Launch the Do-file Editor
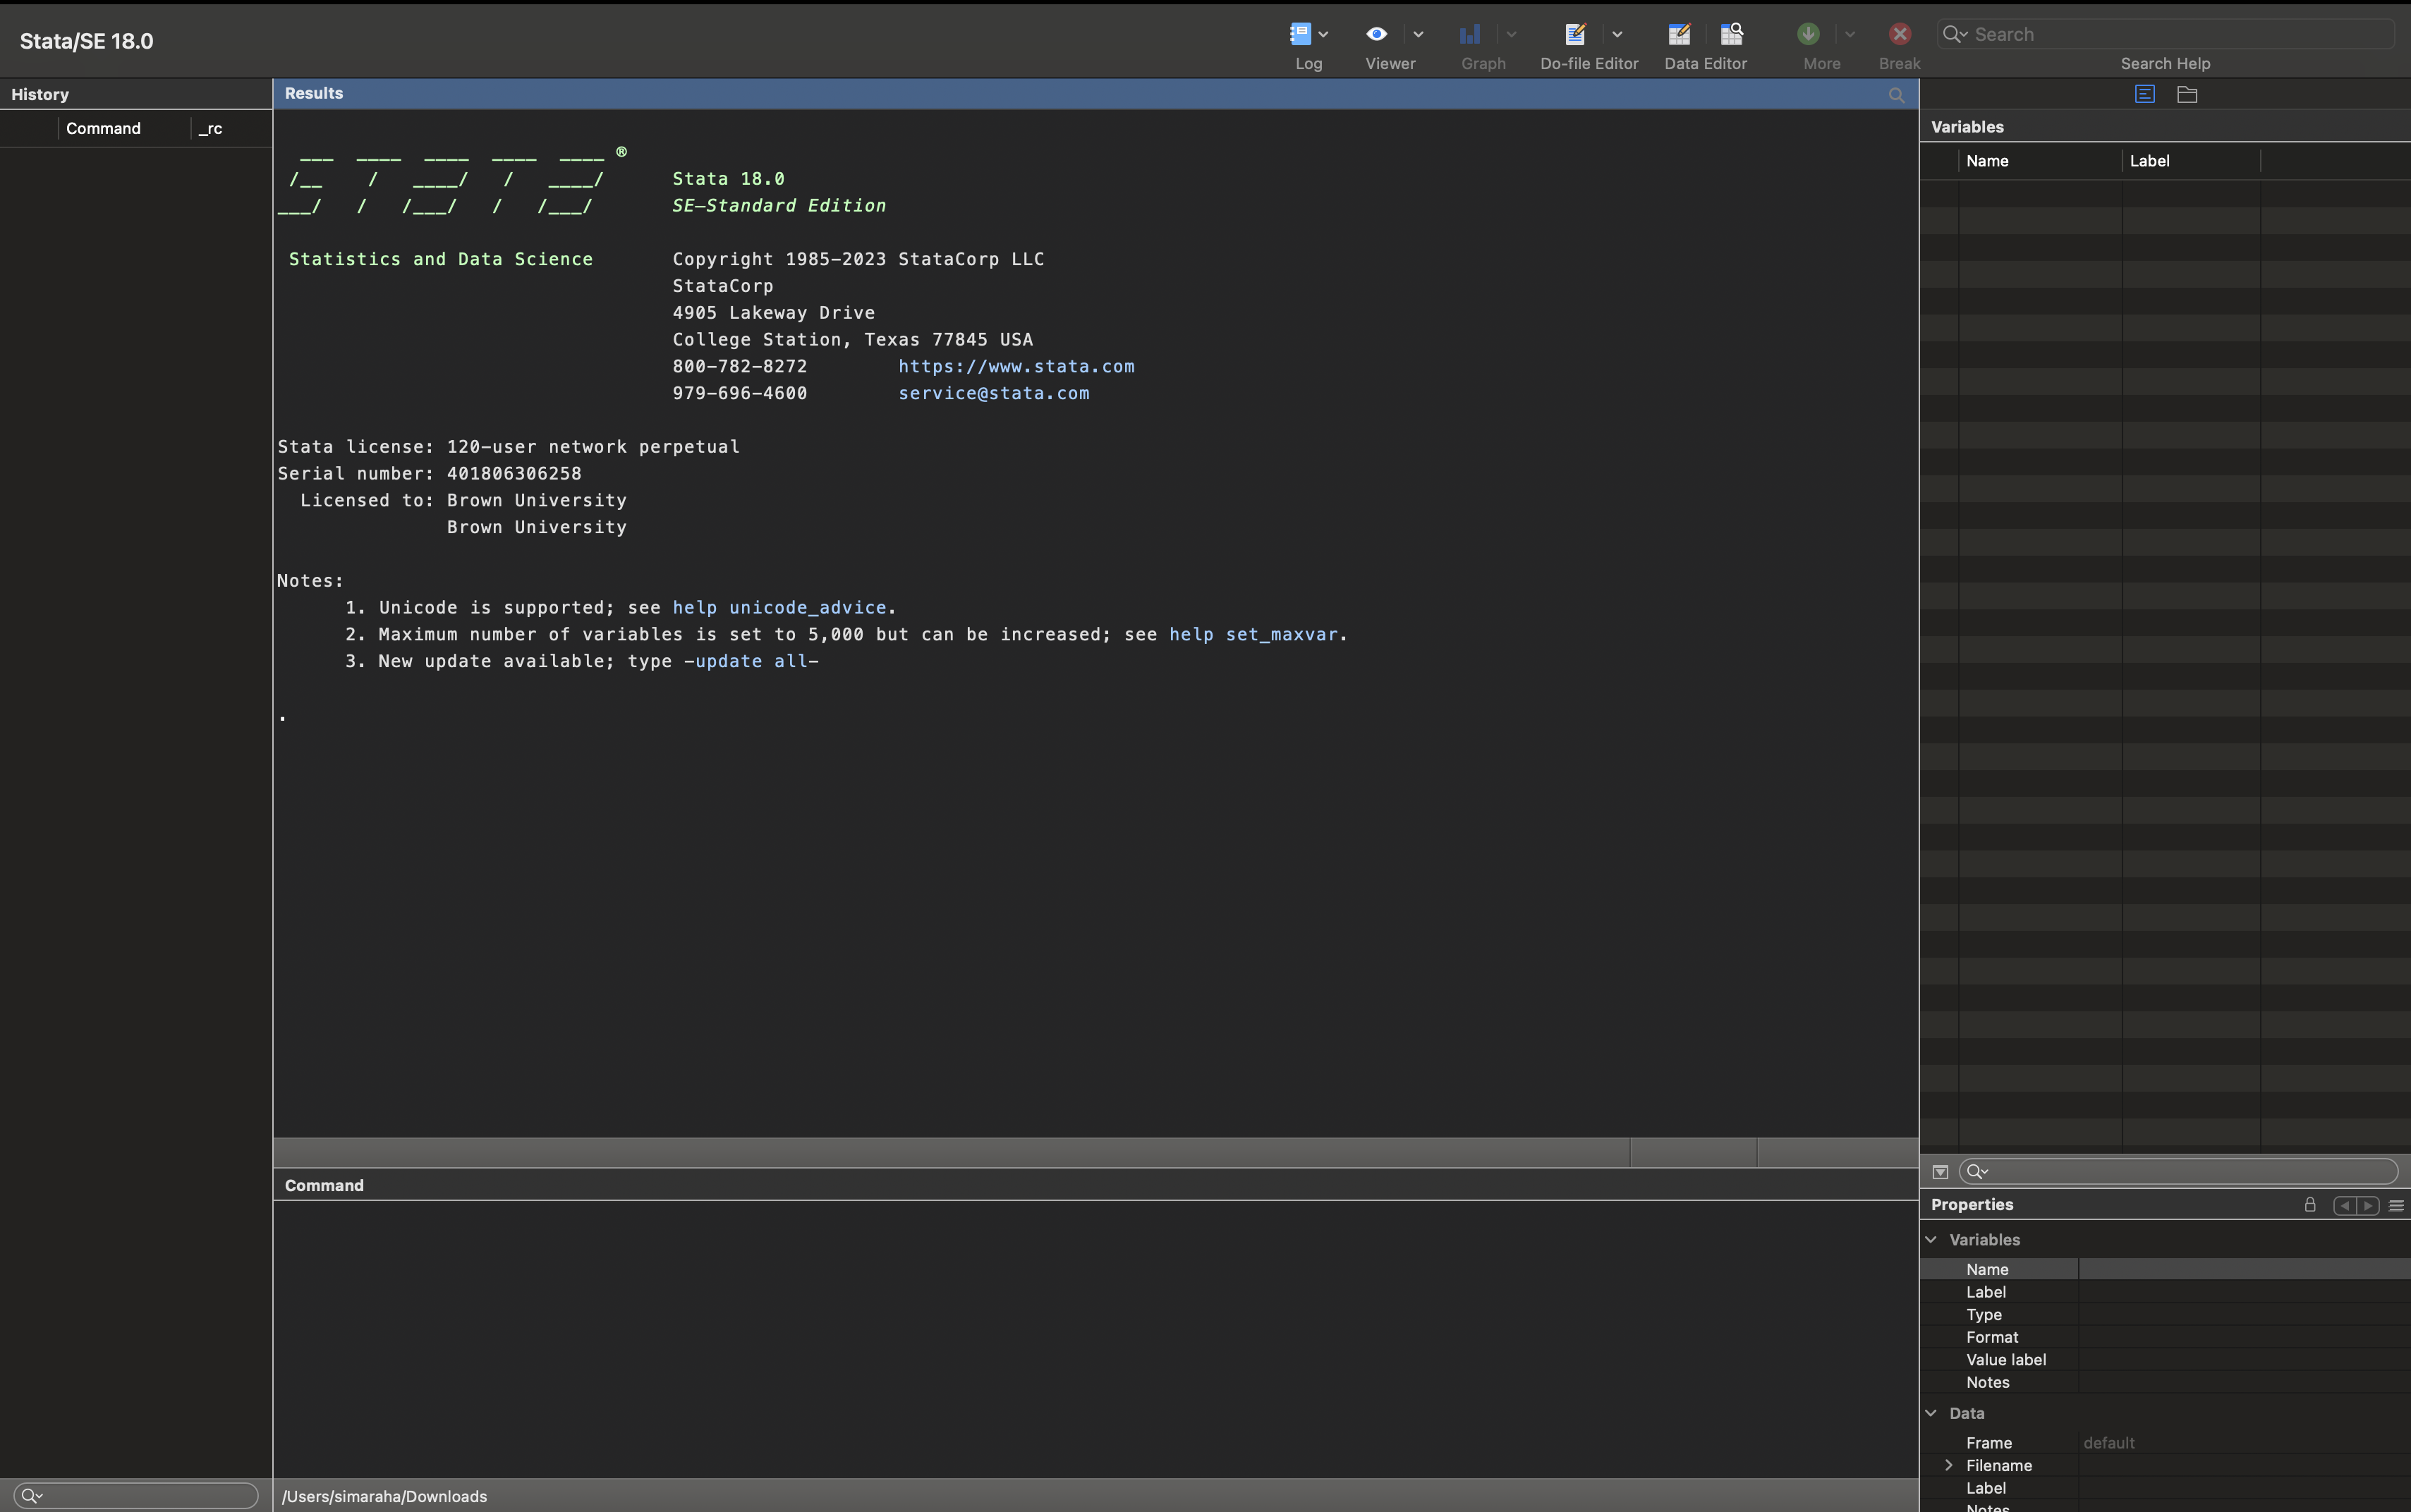Screen dimensions: 2411x1512 [1575, 34]
